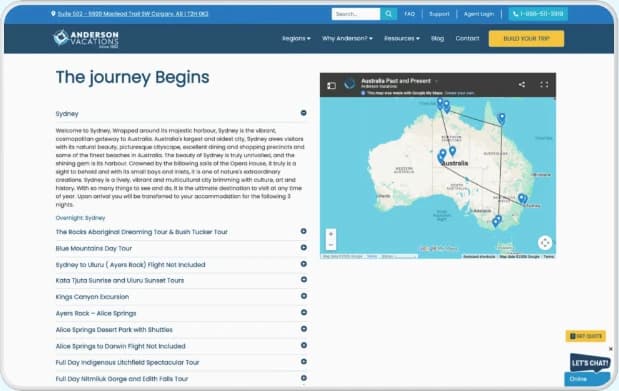Click the Build Your Trip button

pos(526,39)
